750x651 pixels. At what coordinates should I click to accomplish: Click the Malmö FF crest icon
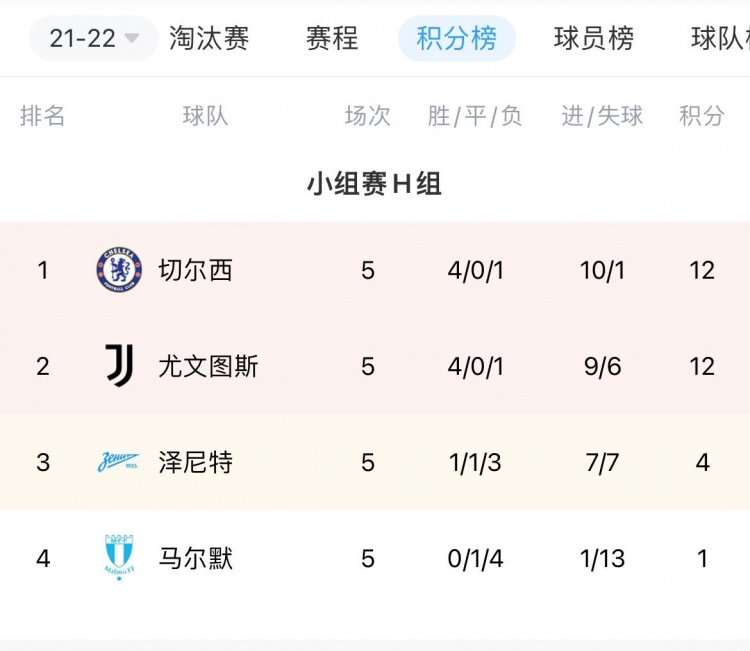click(119, 557)
